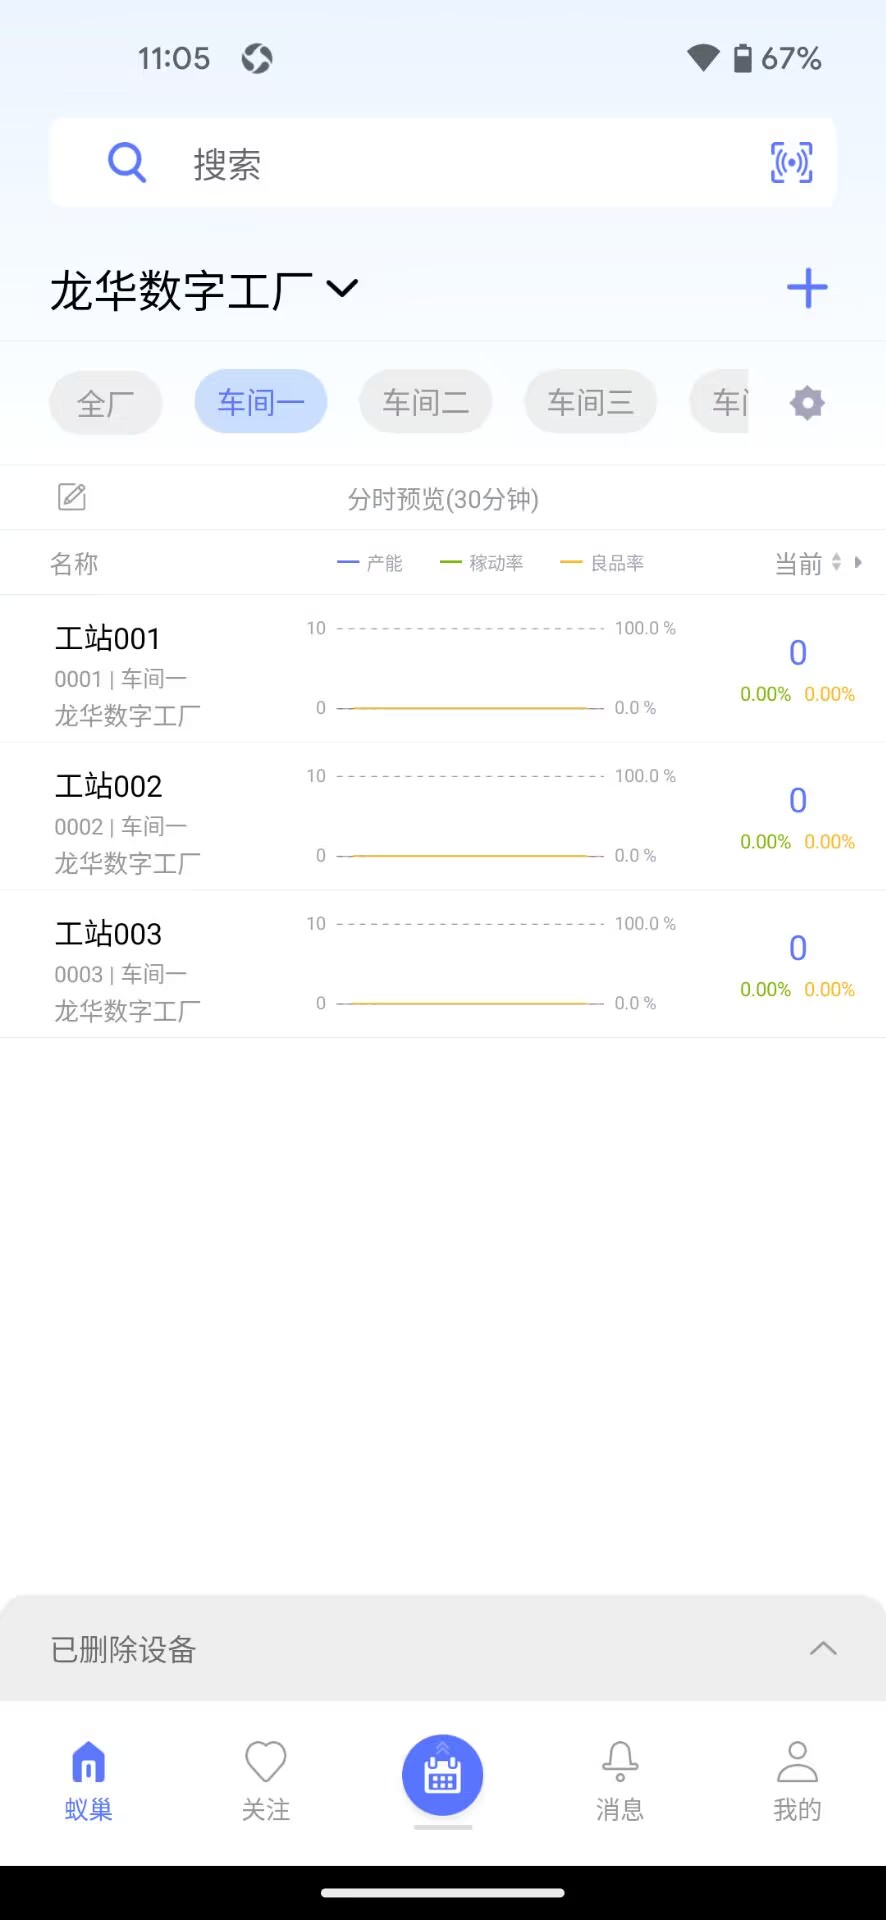The width and height of the screenshot is (886, 1920).
Task: Select 车间二 tab
Action: click(425, 402)
